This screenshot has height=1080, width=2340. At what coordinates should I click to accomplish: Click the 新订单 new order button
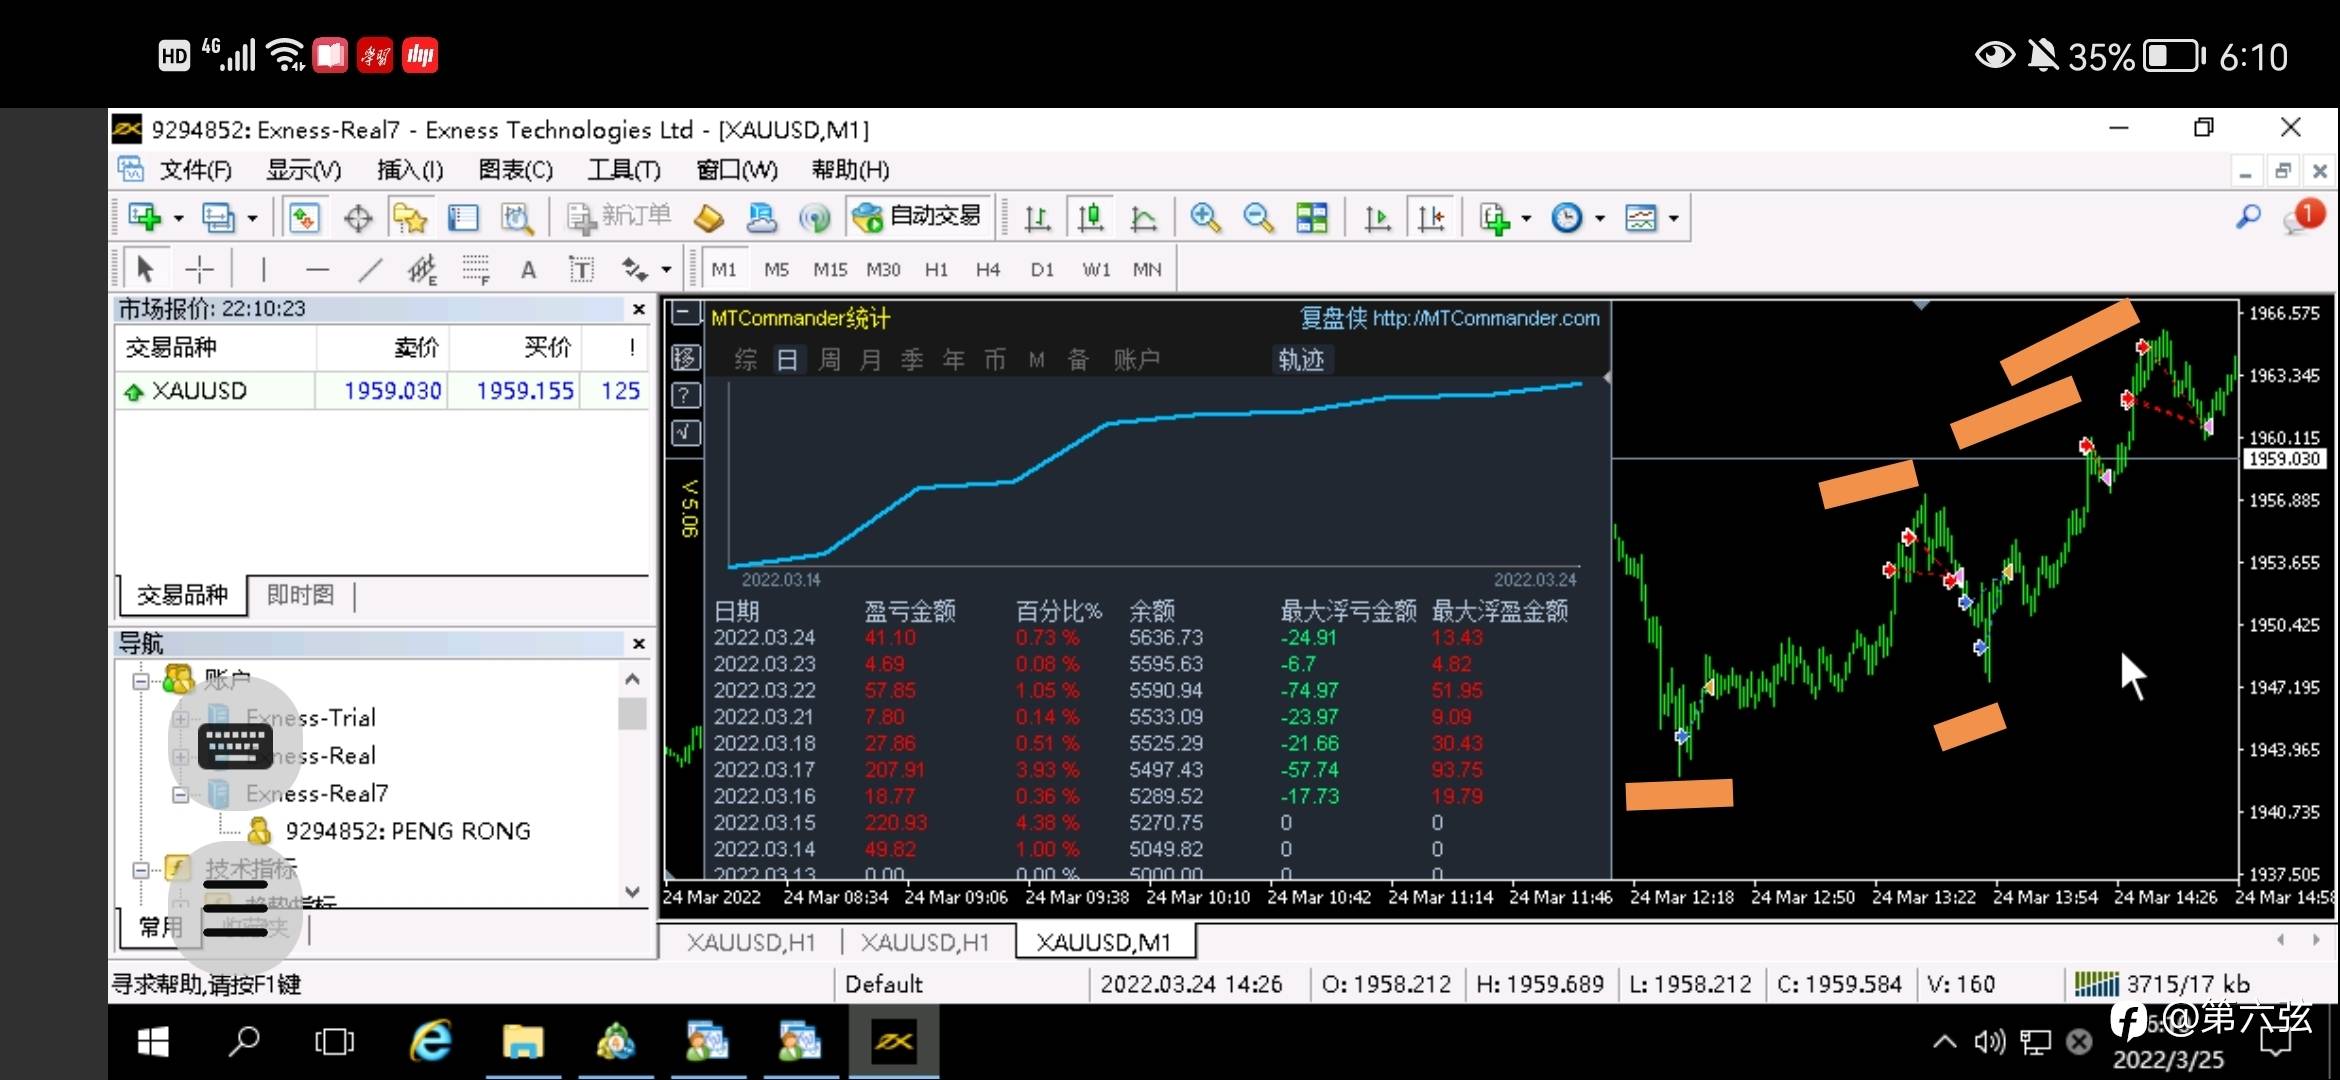coord(620,216)
